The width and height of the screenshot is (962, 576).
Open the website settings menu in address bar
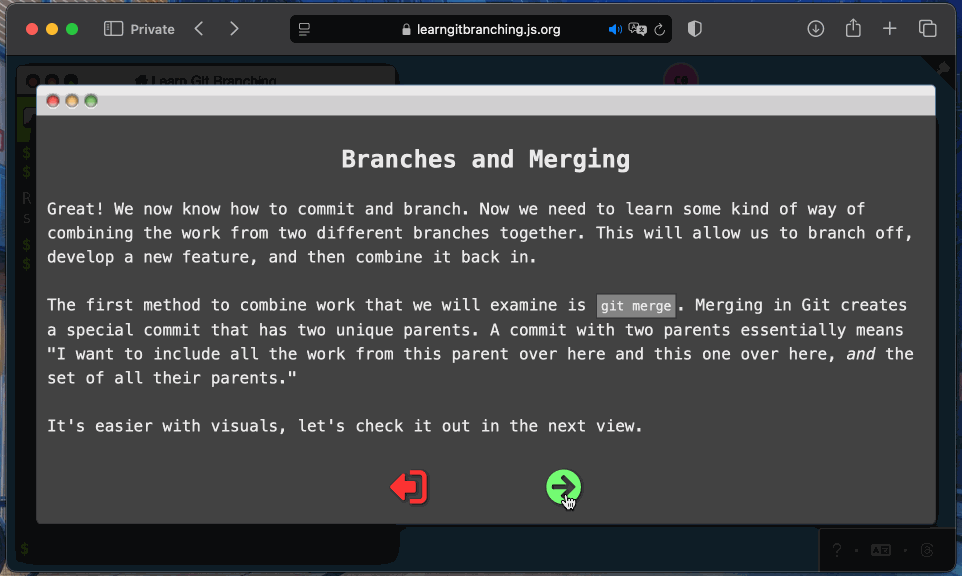(x=304, y=29)
